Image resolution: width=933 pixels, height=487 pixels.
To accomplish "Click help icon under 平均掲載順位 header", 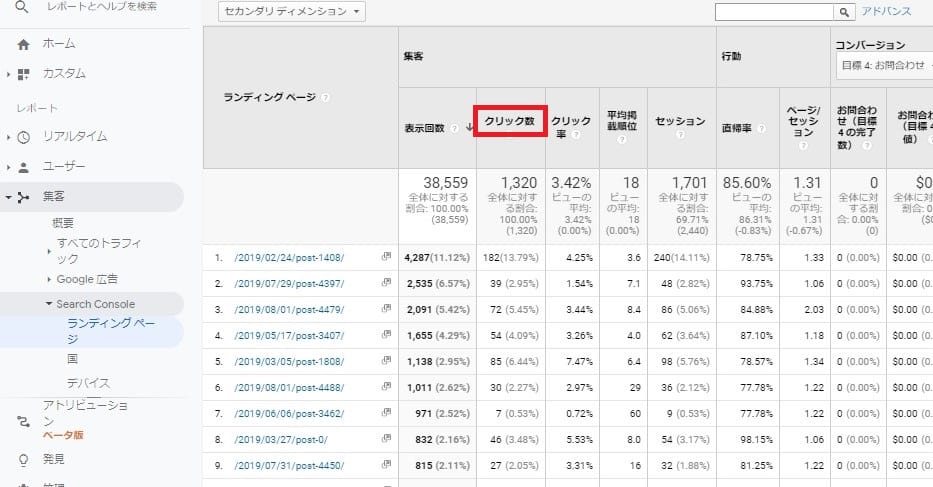I will click(622, 140).
